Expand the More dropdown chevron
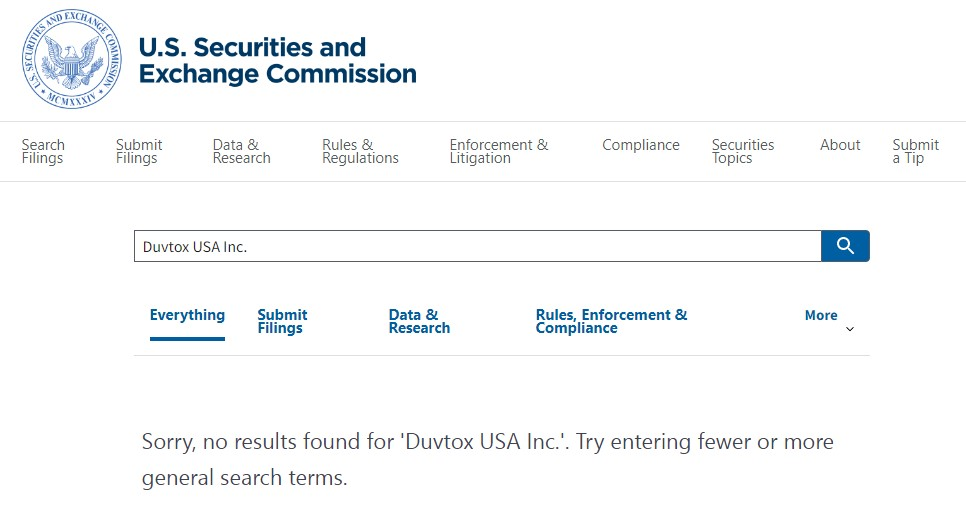Viewport: 966px width, 514px height. point(850,329)
